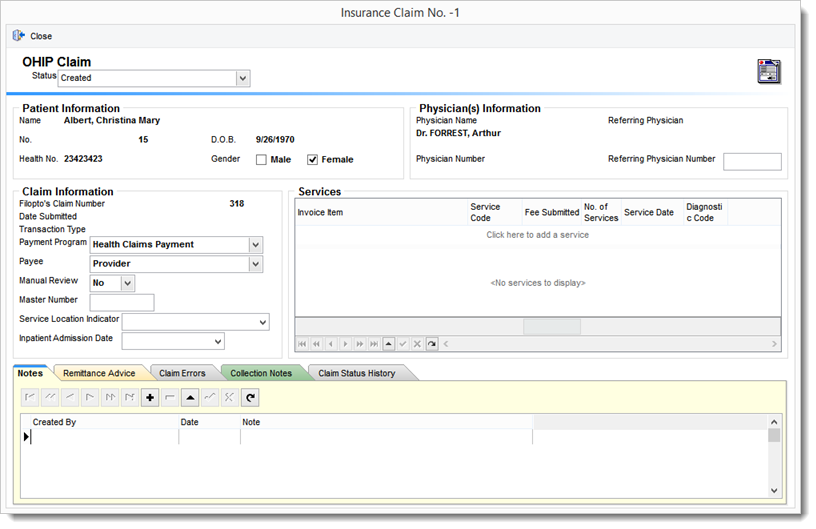The height and width of the screenshot is (529, 816).
Task: Click post checkmark in Services navigator
Action: (x=403, y=344)
